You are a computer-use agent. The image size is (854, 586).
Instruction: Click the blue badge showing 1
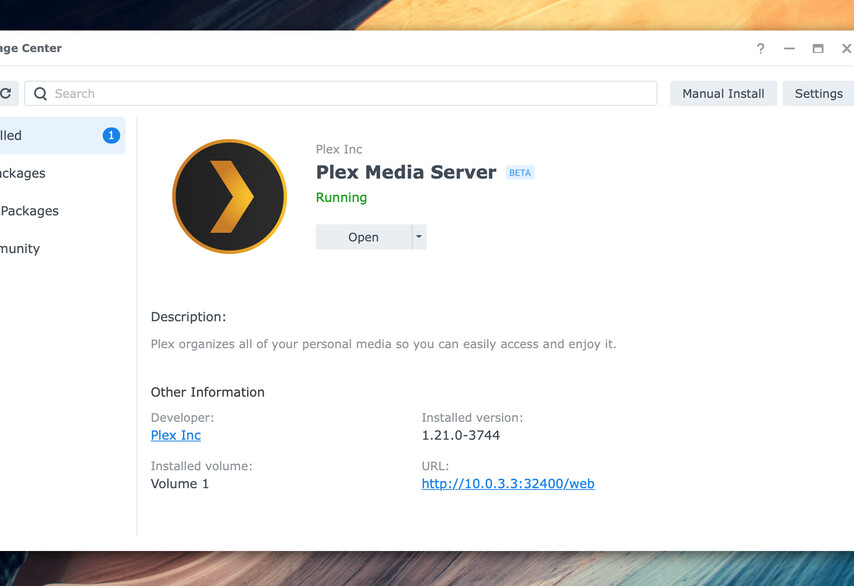(111, 136)
